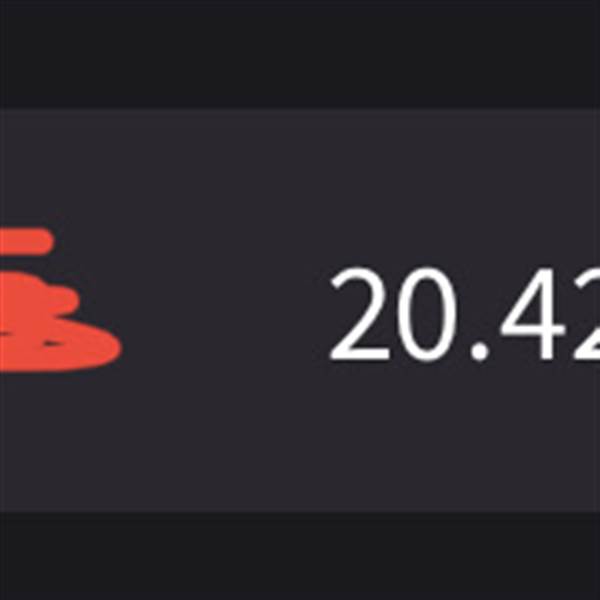Click the right tip of red icon's base
Viewport: 600px width, 600px height.
[113, 349]
